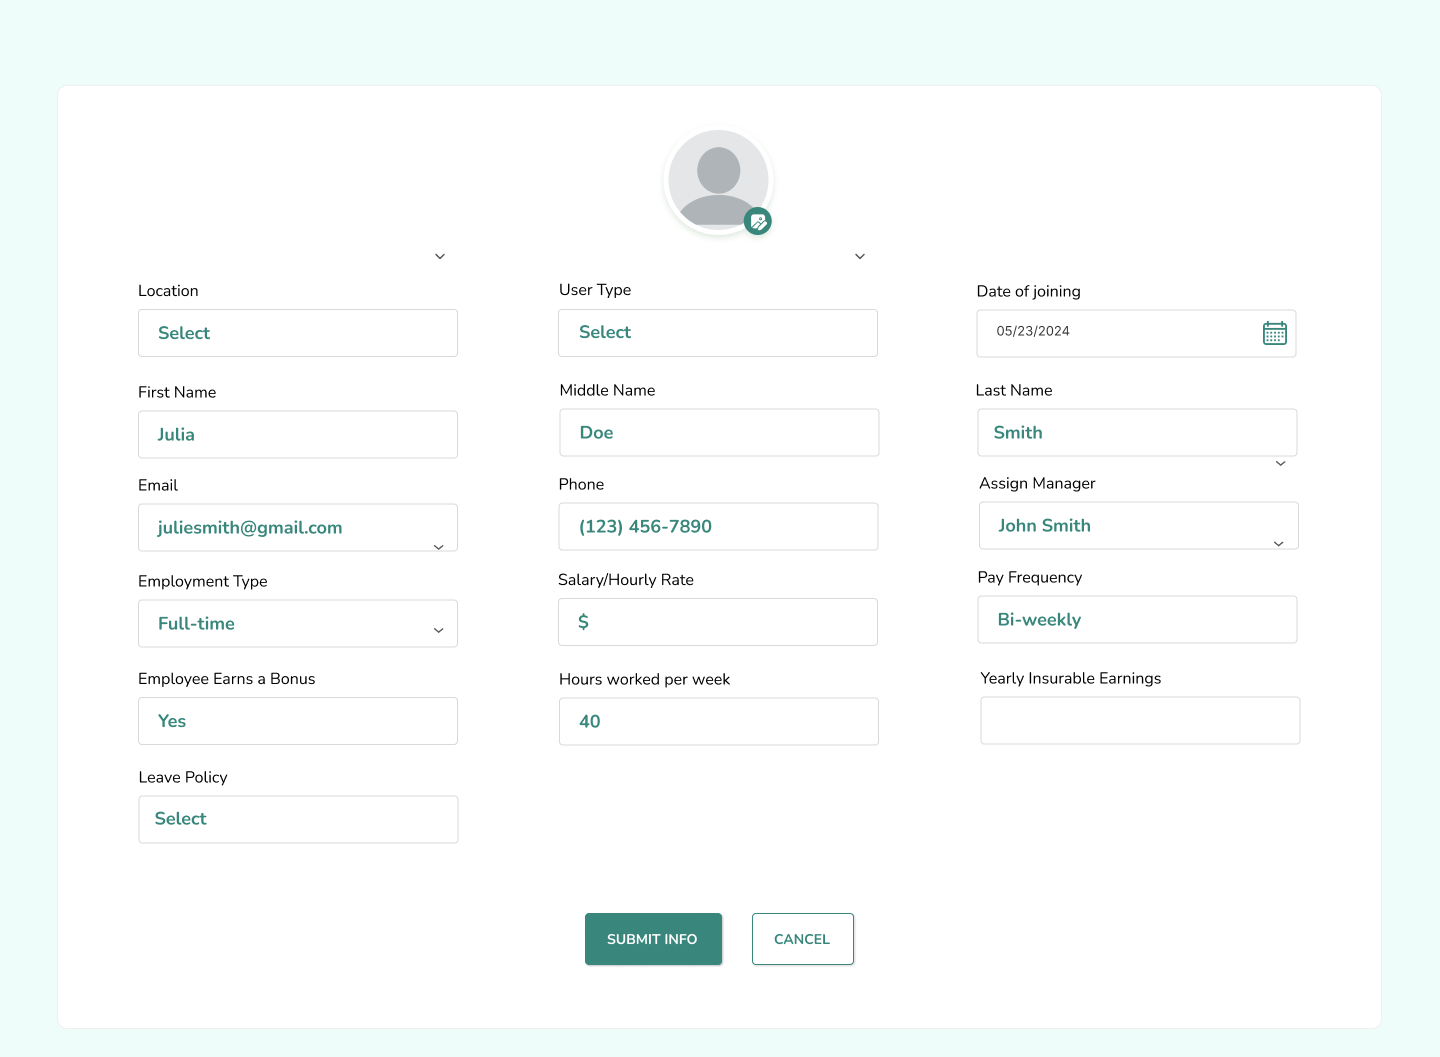The image size is (1440, 1057).
Task: Open the User Type select dropdown
Action: (718, 332)
